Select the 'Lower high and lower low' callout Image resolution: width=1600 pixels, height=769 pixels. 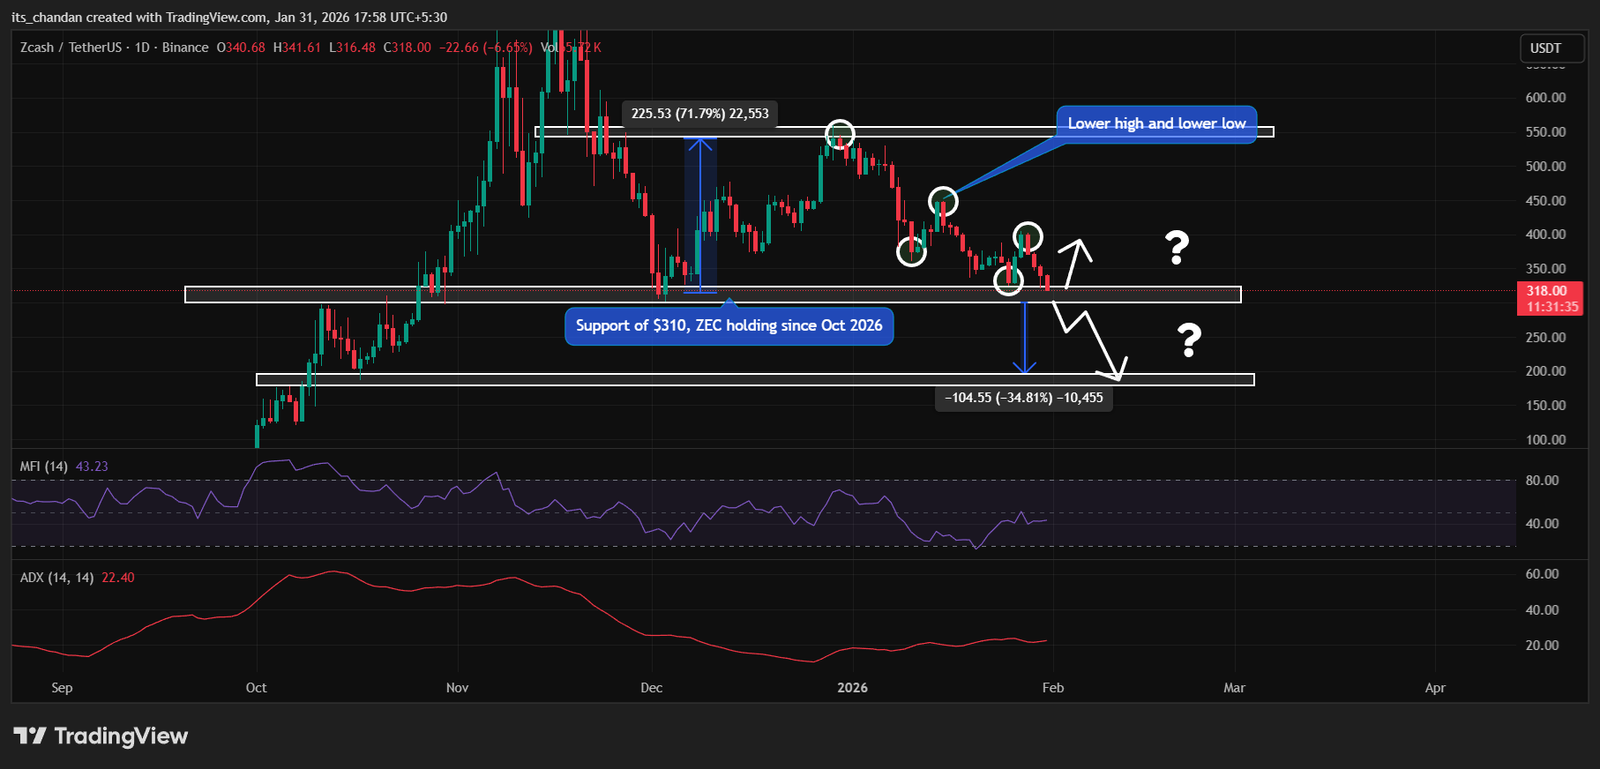point(1156,124)
